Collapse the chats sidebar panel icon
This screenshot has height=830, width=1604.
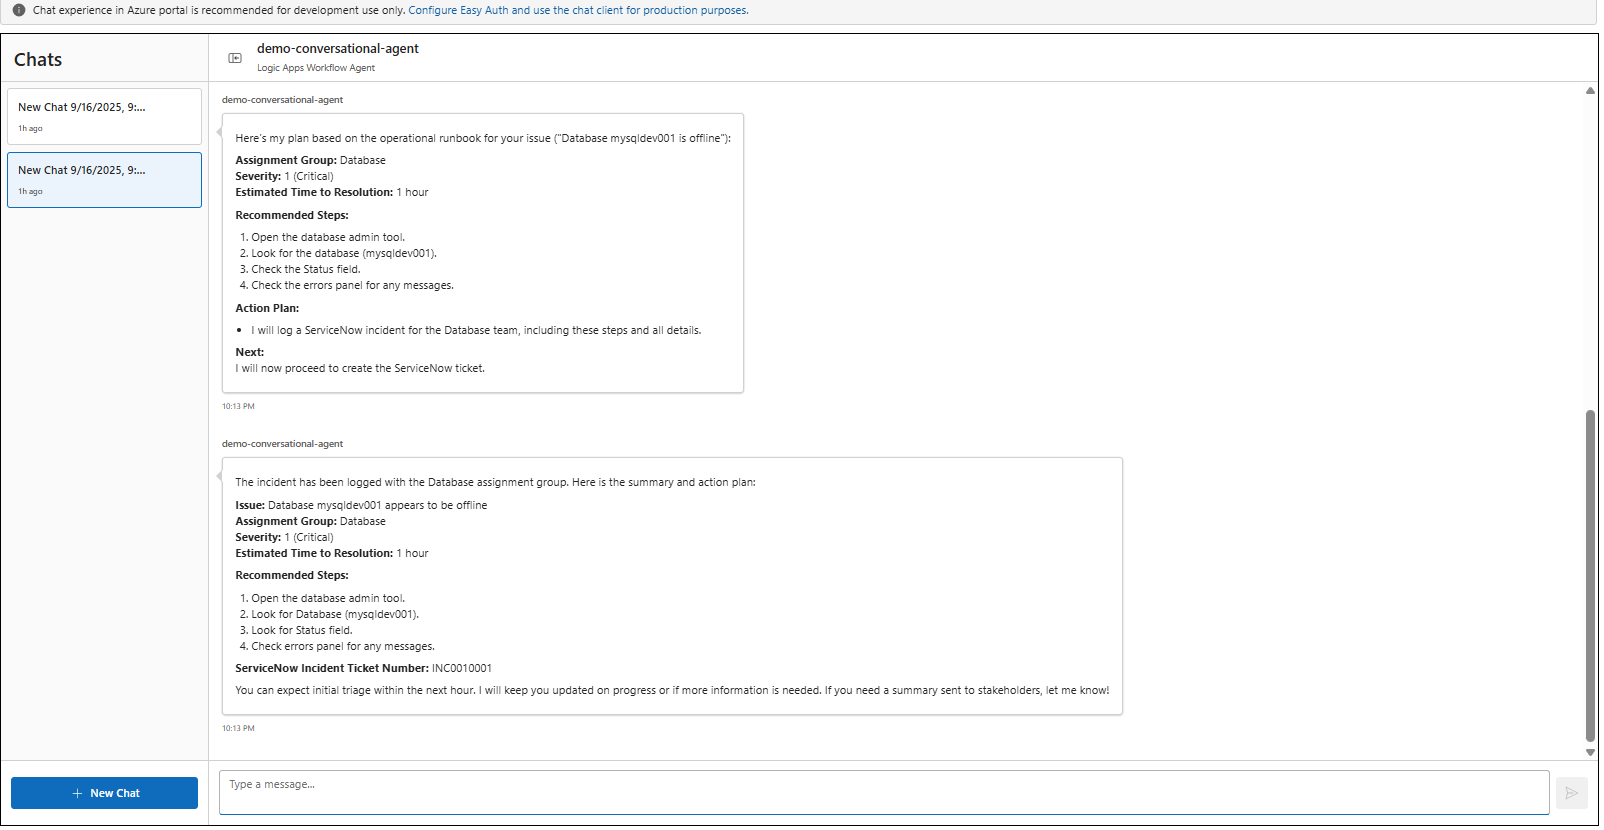tap(235, 58)
